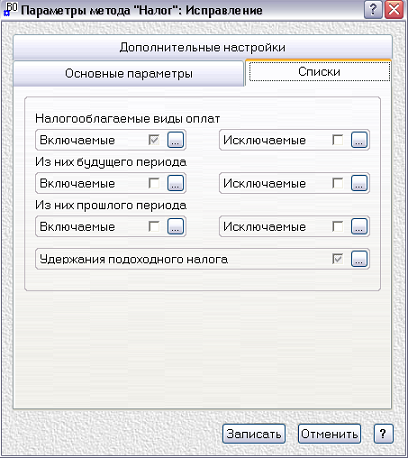This screenshot has height=458, width=408.
Task: Enable Включаемые checkbox for прошлого периода
Action: pyautogui.click(x=154, y=226)
